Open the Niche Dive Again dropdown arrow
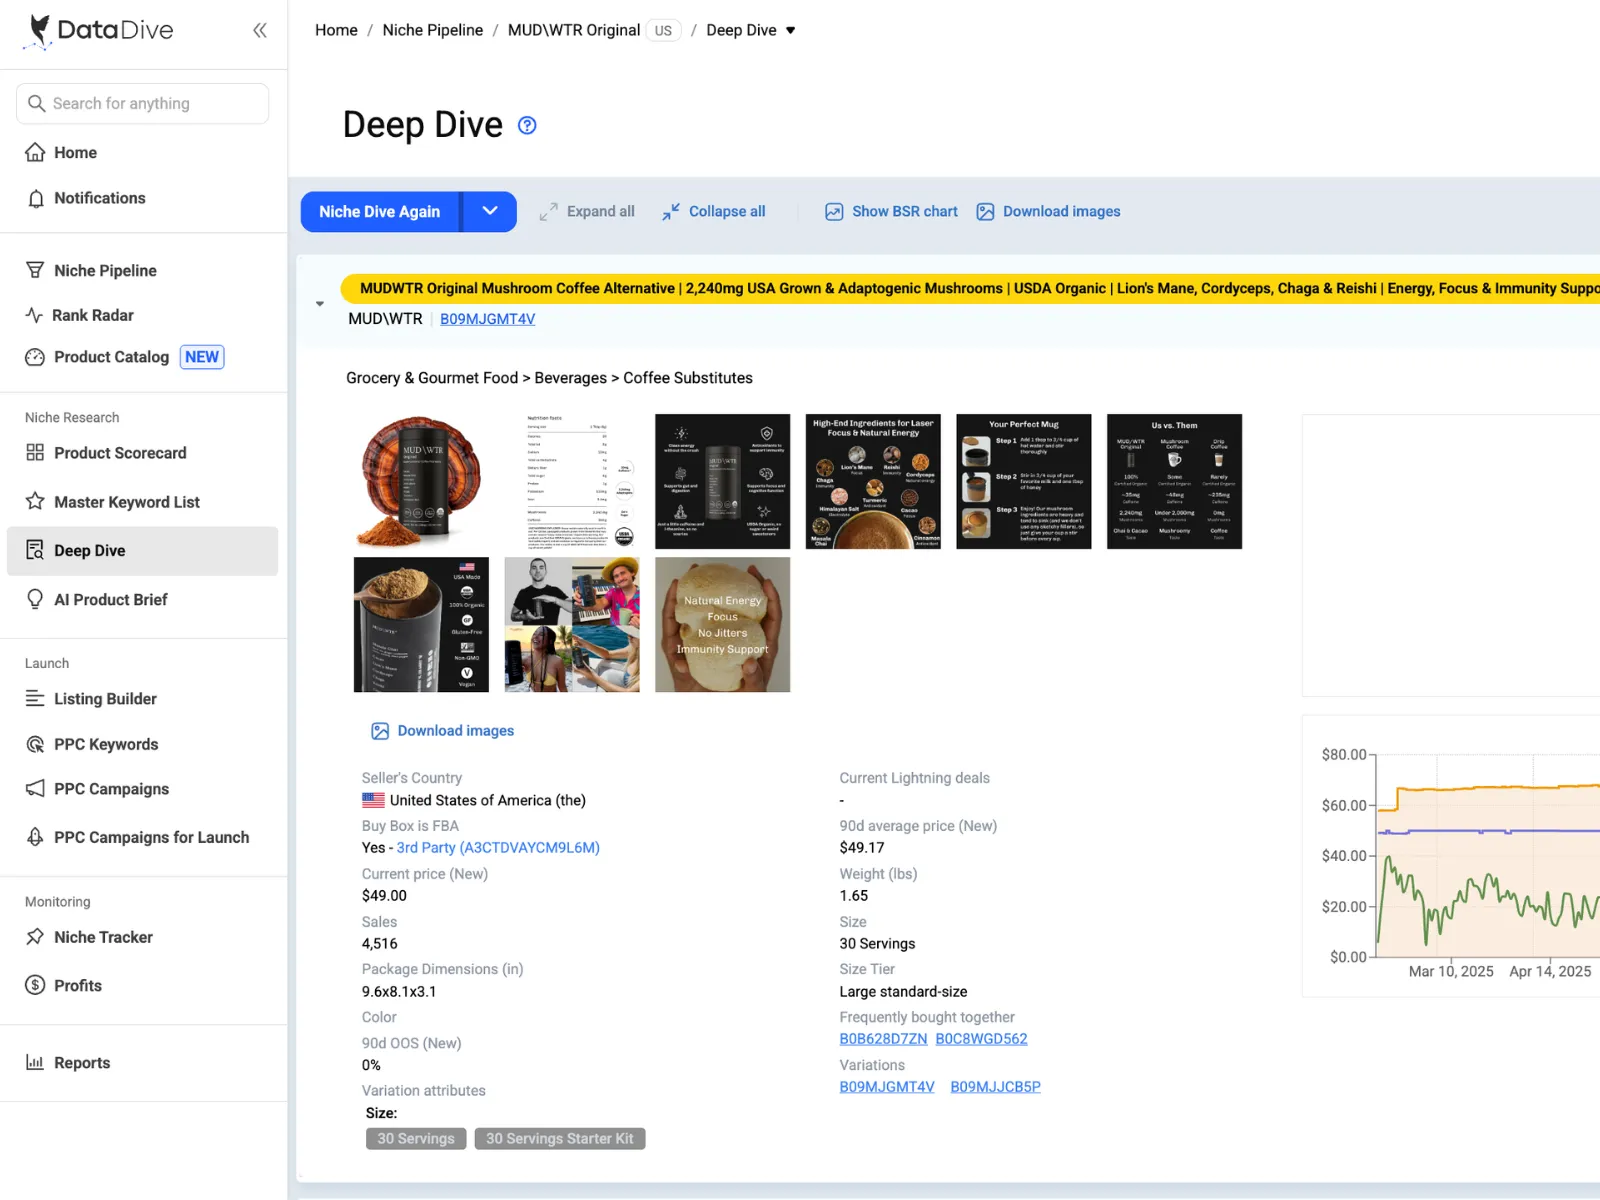The width and height of the screenshot is (1600, 1200). pyautogui.click(x=489, y=211)
